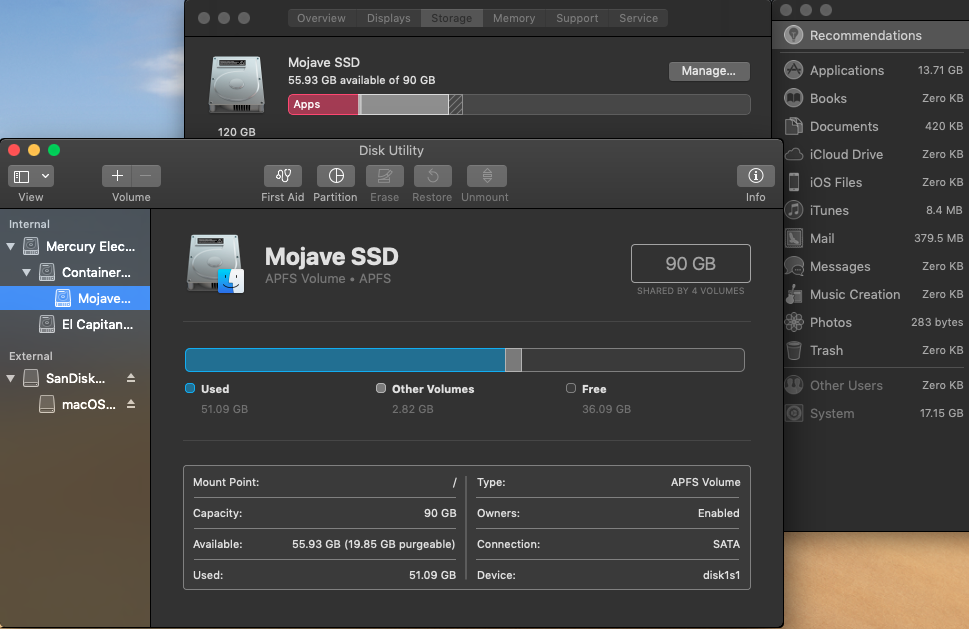Viewport: 969px width, 629px height.
Task: Unmount the selected volume
Action: coord(487,176)
